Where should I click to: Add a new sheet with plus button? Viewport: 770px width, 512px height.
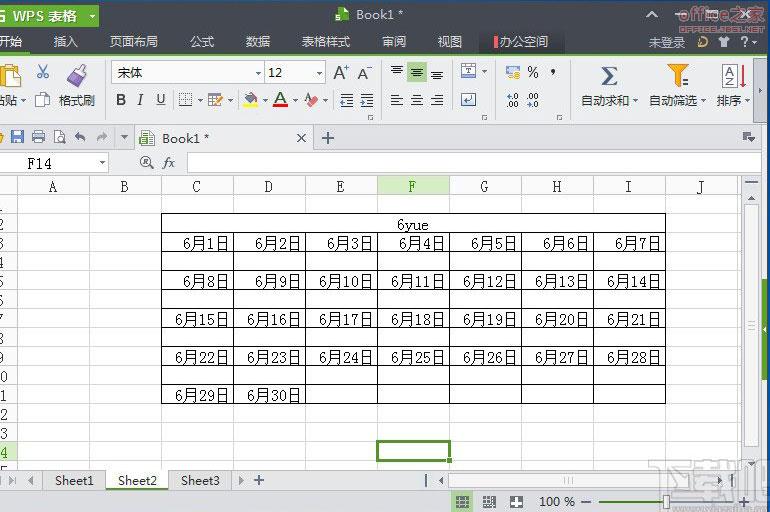pyautogui.click(x=259, y=480)
